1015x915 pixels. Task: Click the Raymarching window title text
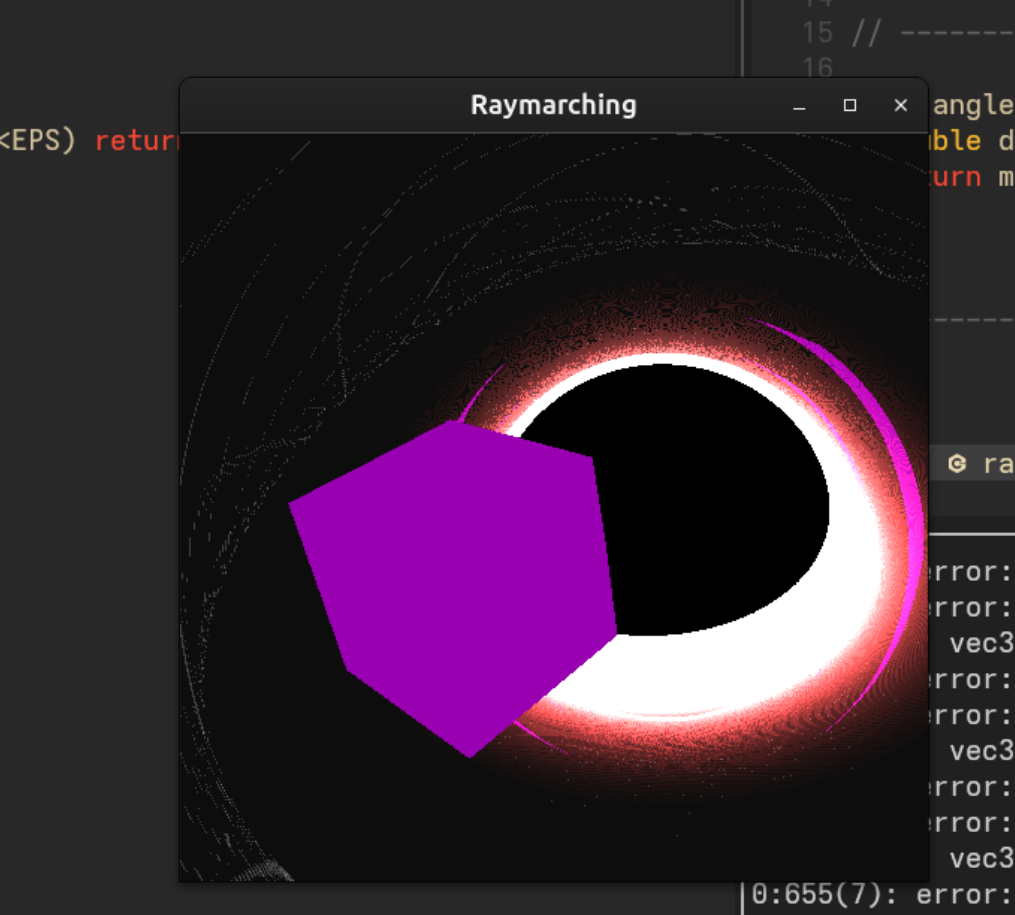pyautogui.click(x=553, y=104)
